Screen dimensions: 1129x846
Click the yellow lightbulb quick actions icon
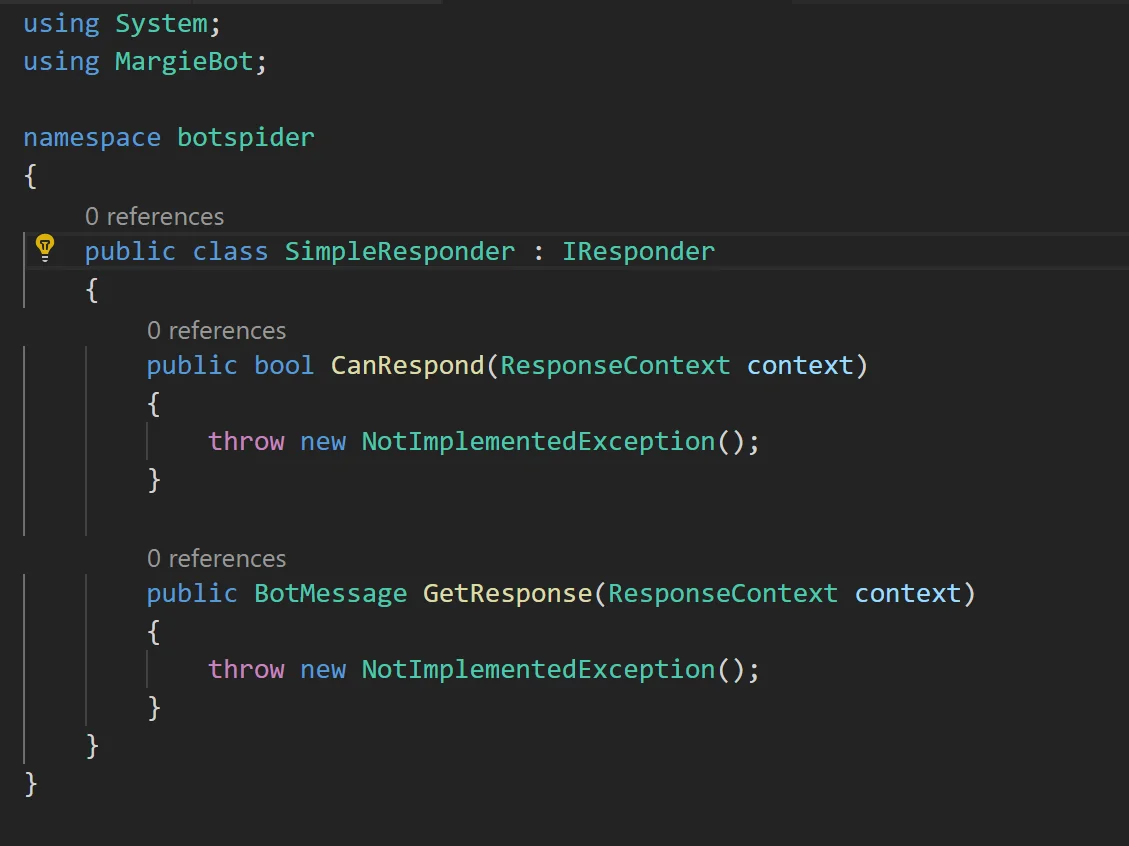(45, 248)
